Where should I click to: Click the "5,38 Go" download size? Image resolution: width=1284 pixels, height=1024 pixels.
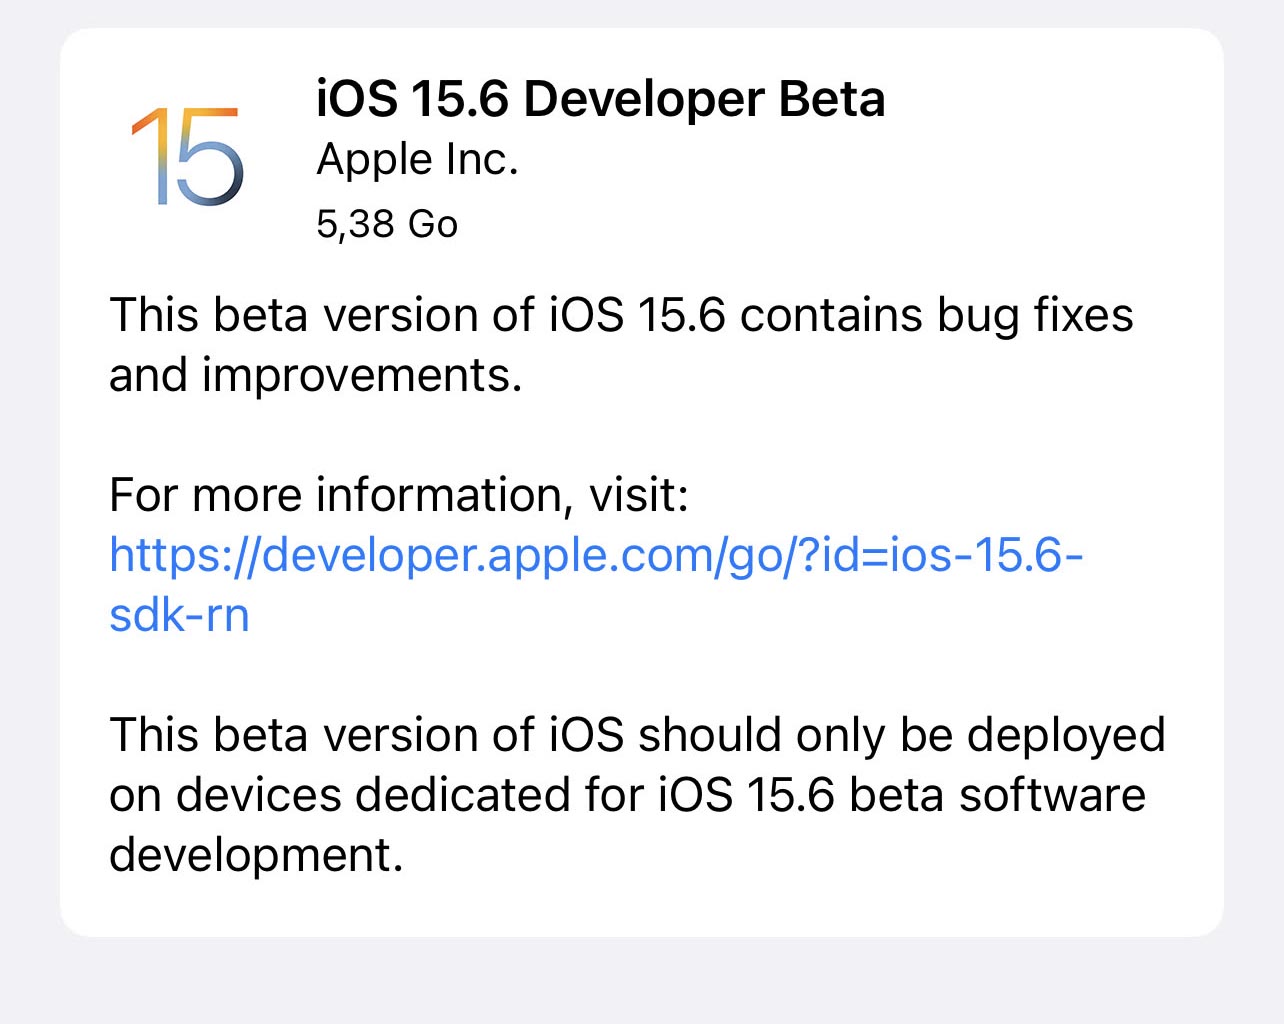click(386, 224)
